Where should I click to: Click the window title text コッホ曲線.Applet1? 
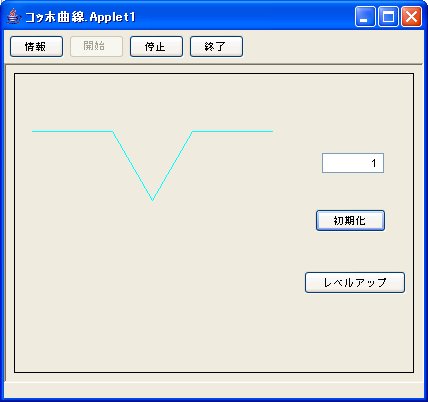[x=80, y=17]
